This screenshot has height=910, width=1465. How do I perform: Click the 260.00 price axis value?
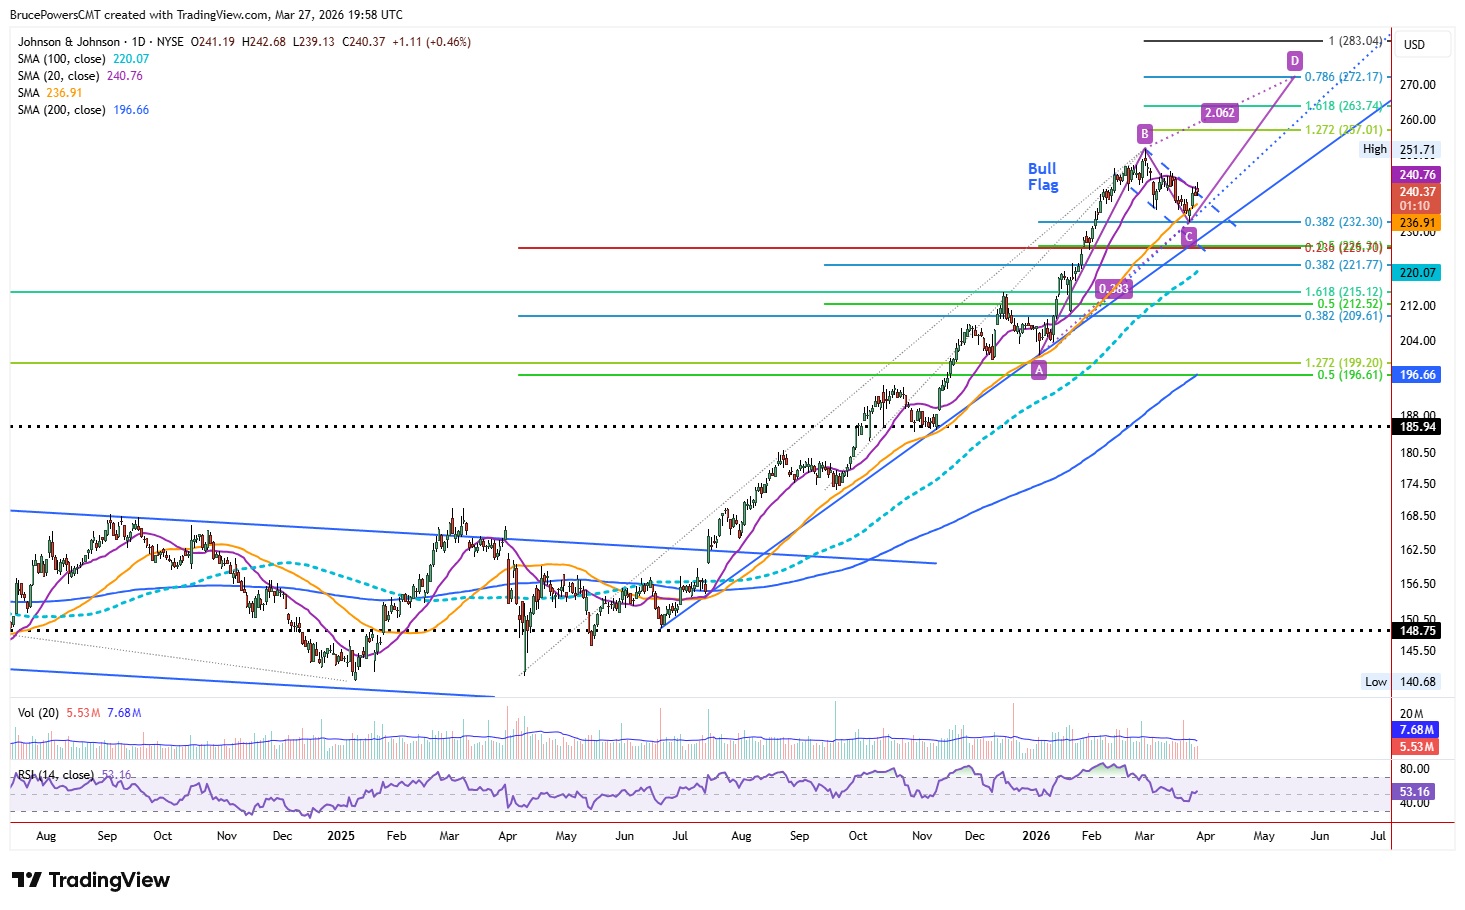pos(1417,120)
